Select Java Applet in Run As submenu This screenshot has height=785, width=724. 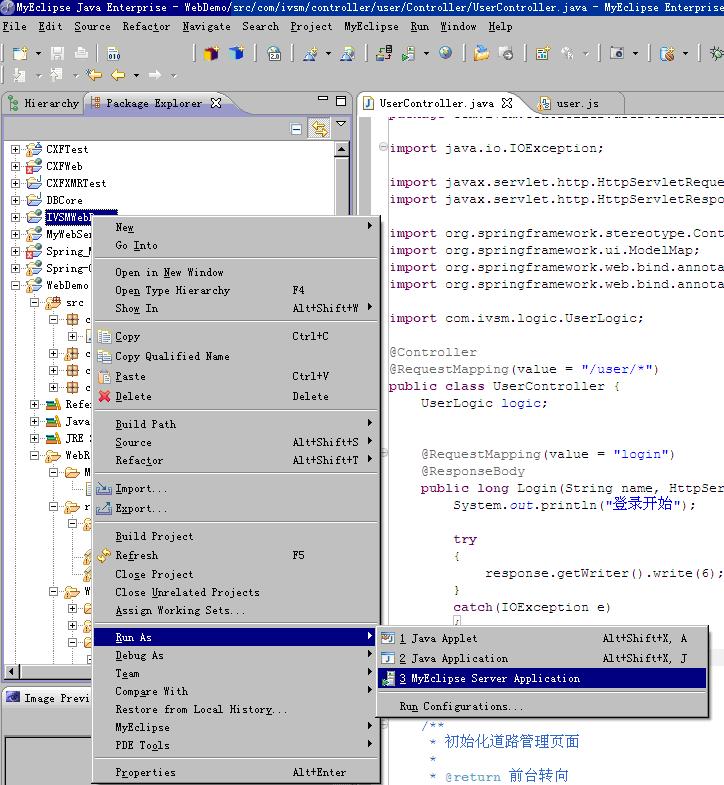pos(542,638)
